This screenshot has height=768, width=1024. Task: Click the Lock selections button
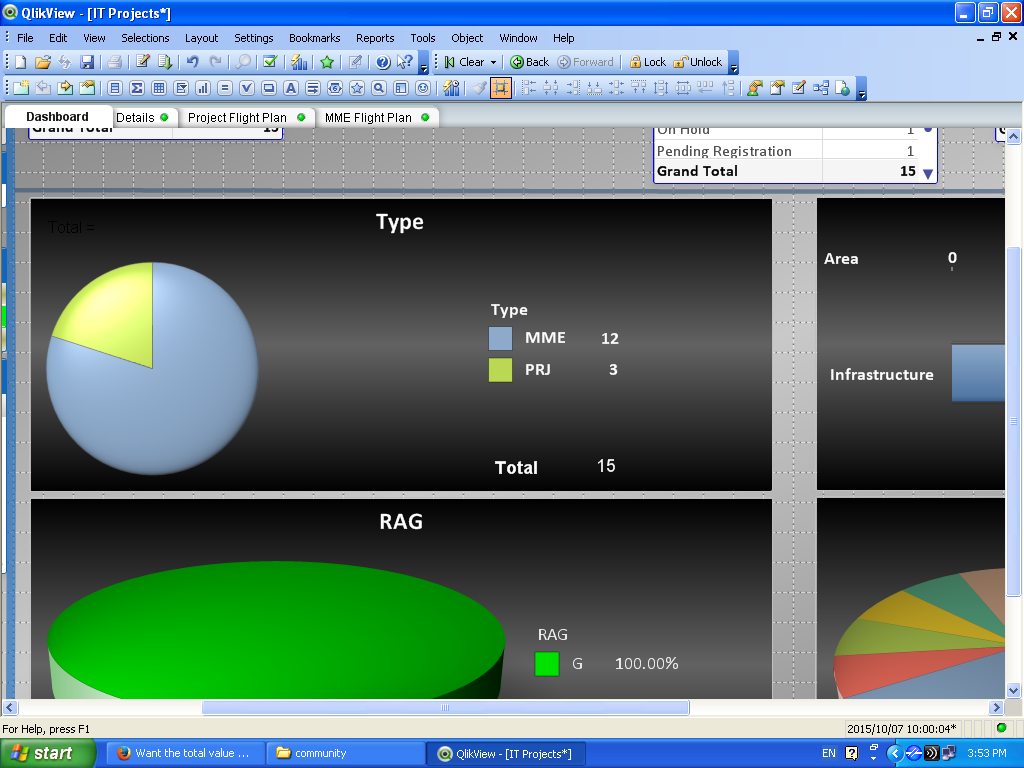click(x=647, y=62)
